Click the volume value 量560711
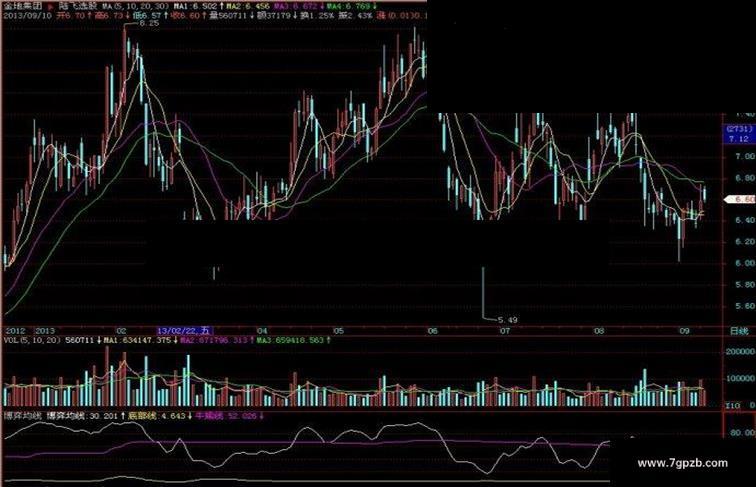The height and width of the screenshot is (487, 756). coord(228,16)
